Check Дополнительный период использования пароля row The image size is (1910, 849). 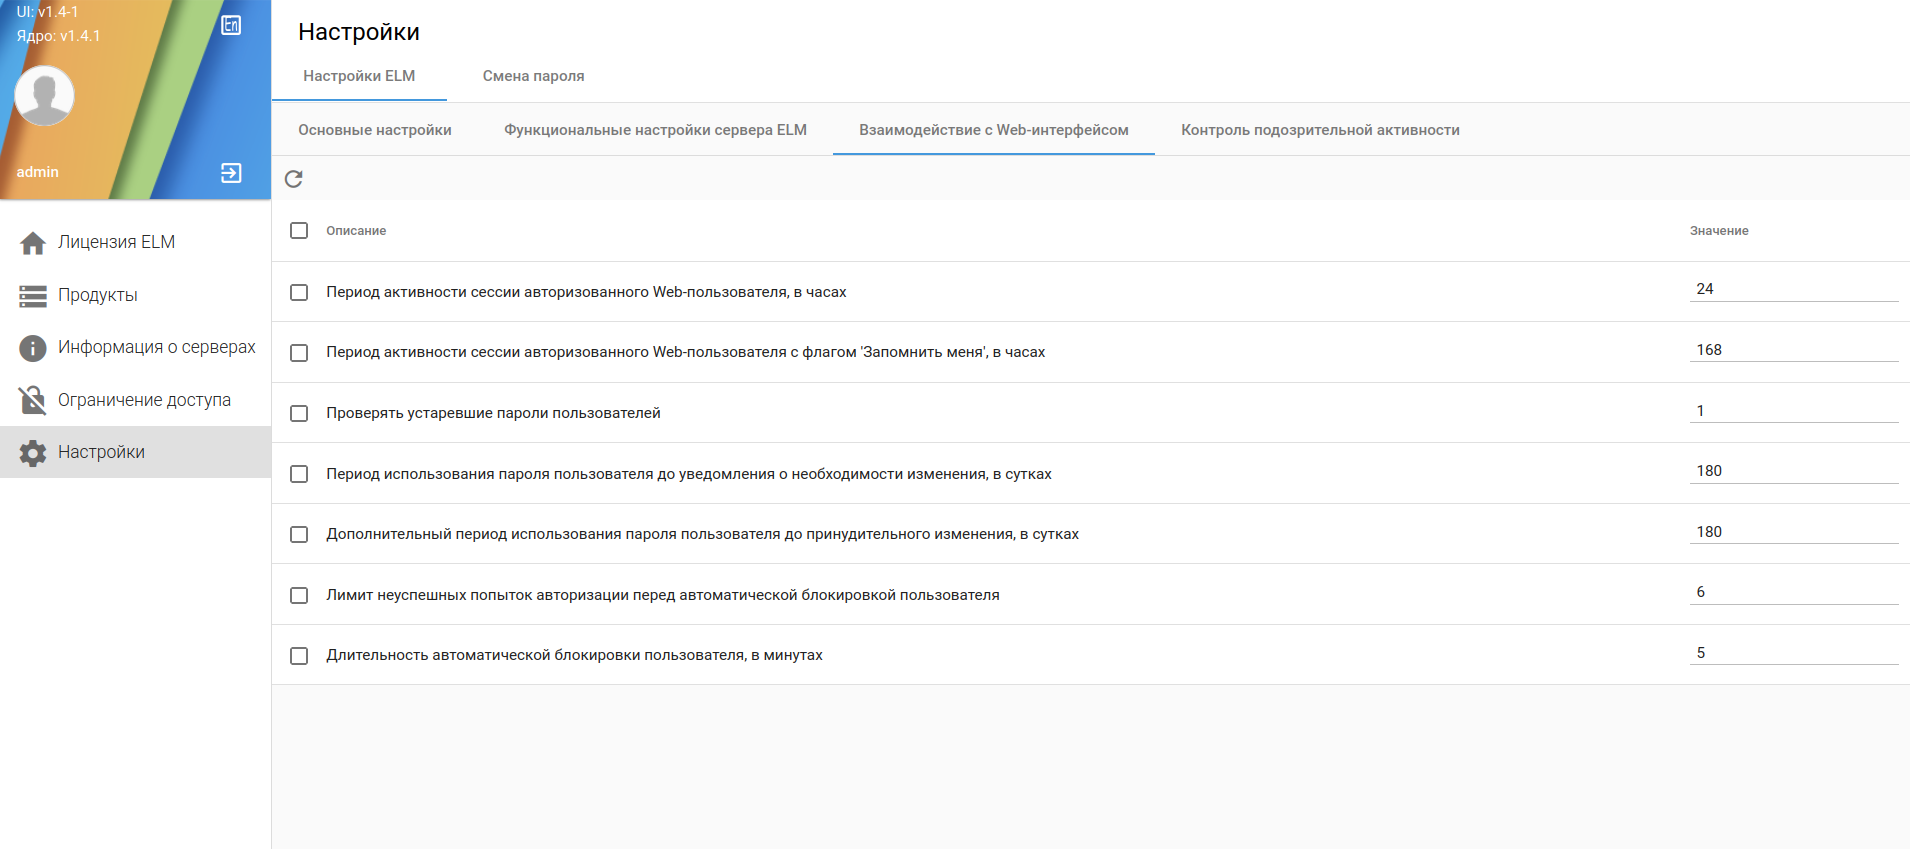point(299,534)
